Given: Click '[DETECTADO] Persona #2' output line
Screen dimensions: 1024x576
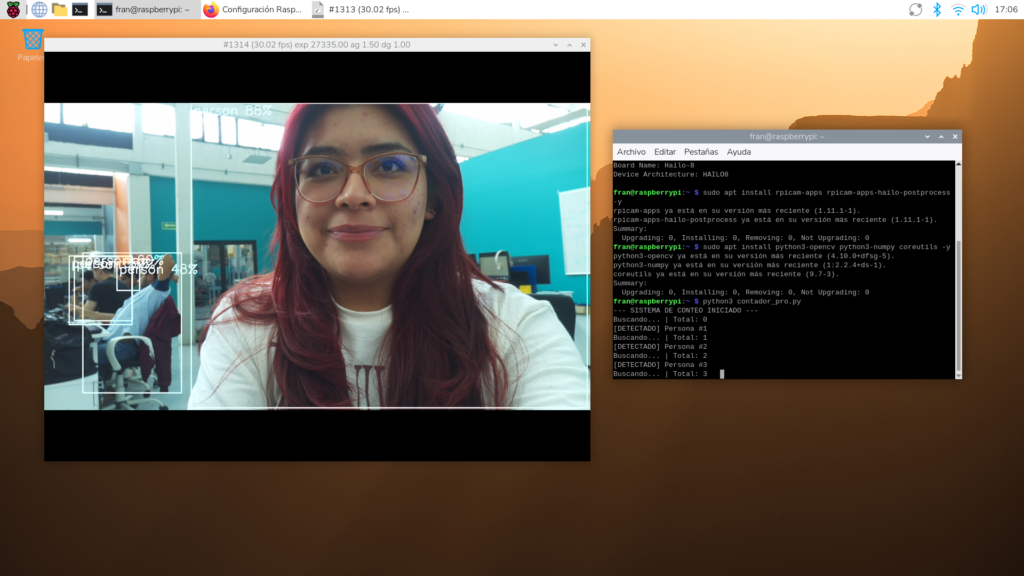Looking at the screenshot, I should point(660,347).
